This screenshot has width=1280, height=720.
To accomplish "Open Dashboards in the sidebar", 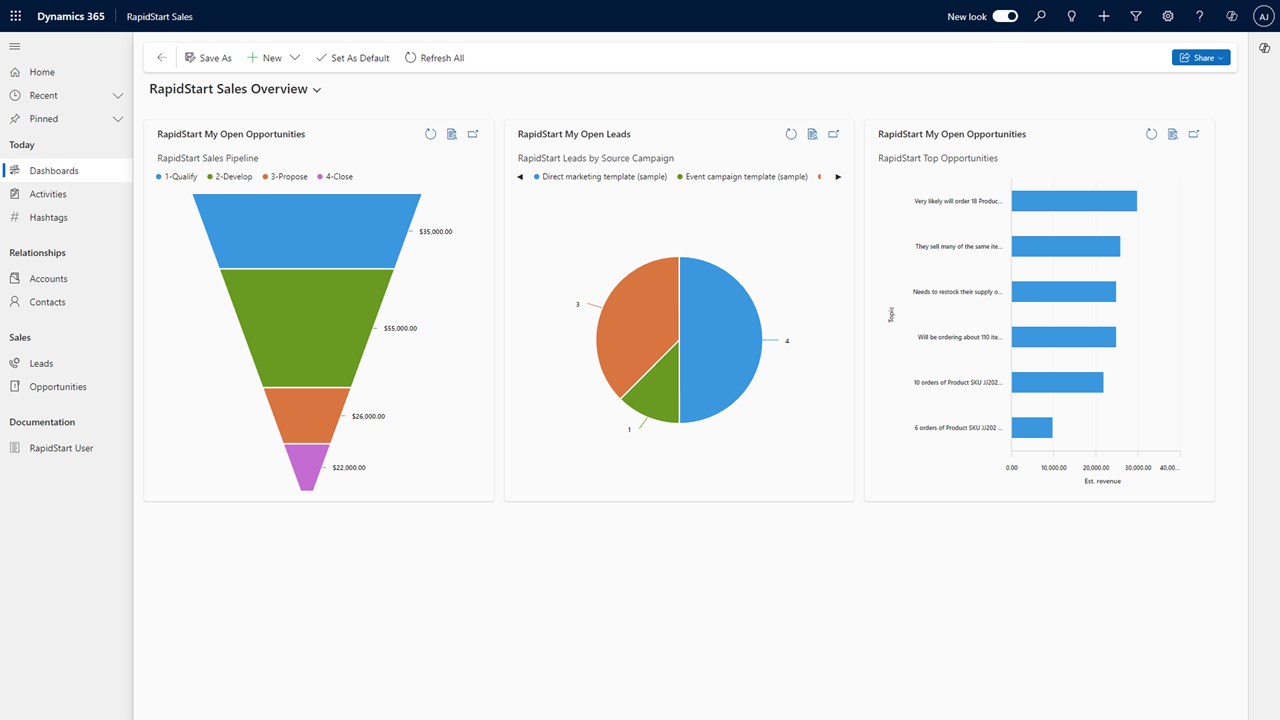I will [66, 171].
